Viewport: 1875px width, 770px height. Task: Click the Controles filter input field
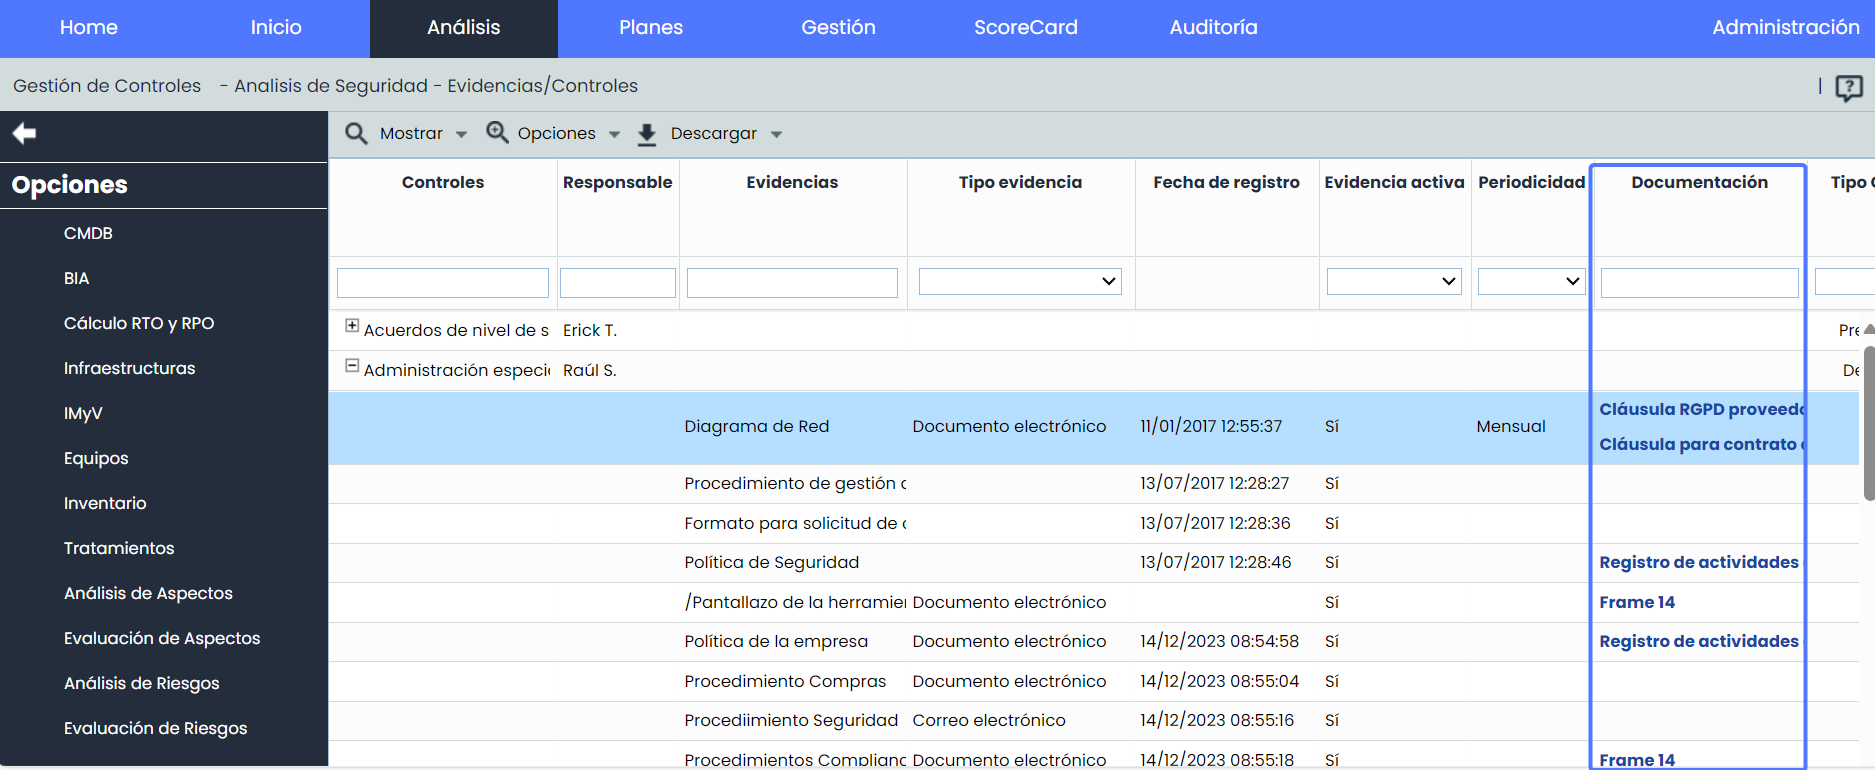pyautogui.click(x=442, y=283)
